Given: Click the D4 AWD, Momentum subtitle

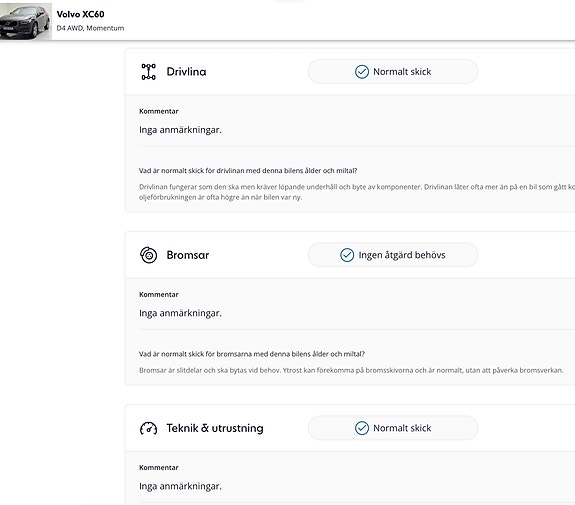Looking at the screenshot, I should tap(90, 28).
